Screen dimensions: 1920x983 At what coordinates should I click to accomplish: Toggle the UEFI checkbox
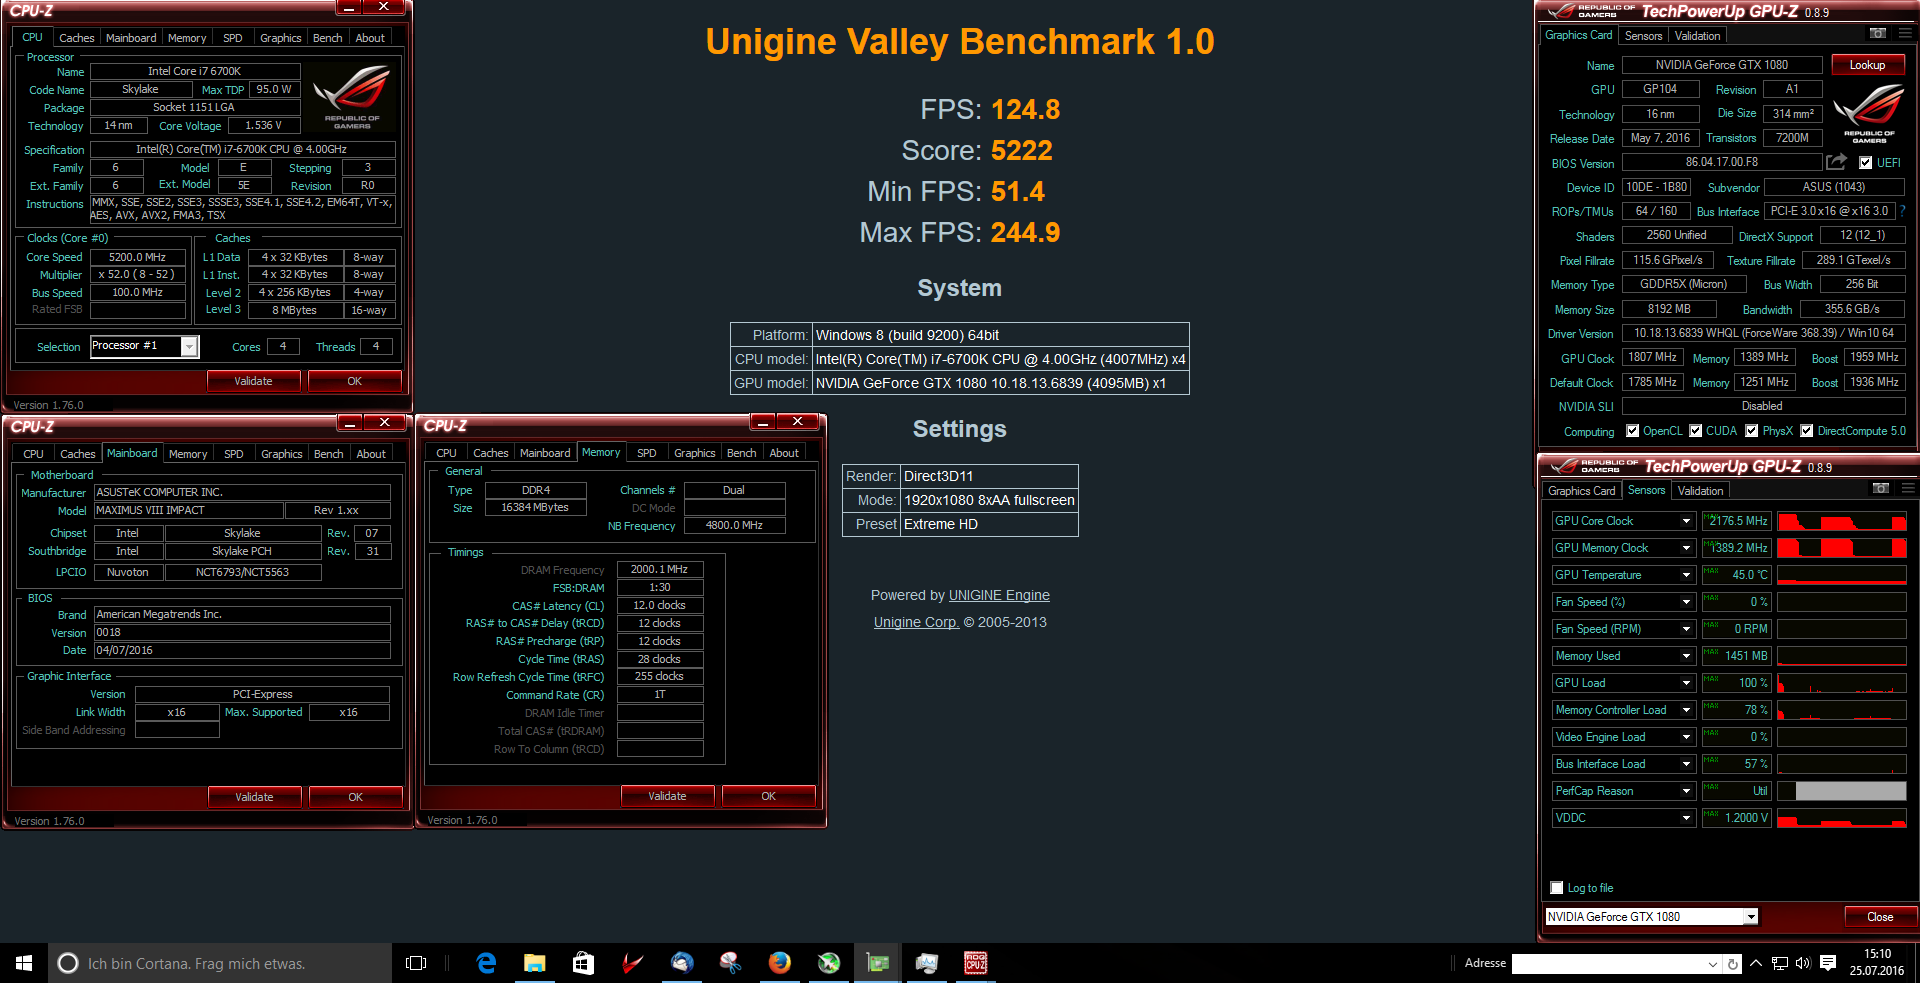(1865, 162)
